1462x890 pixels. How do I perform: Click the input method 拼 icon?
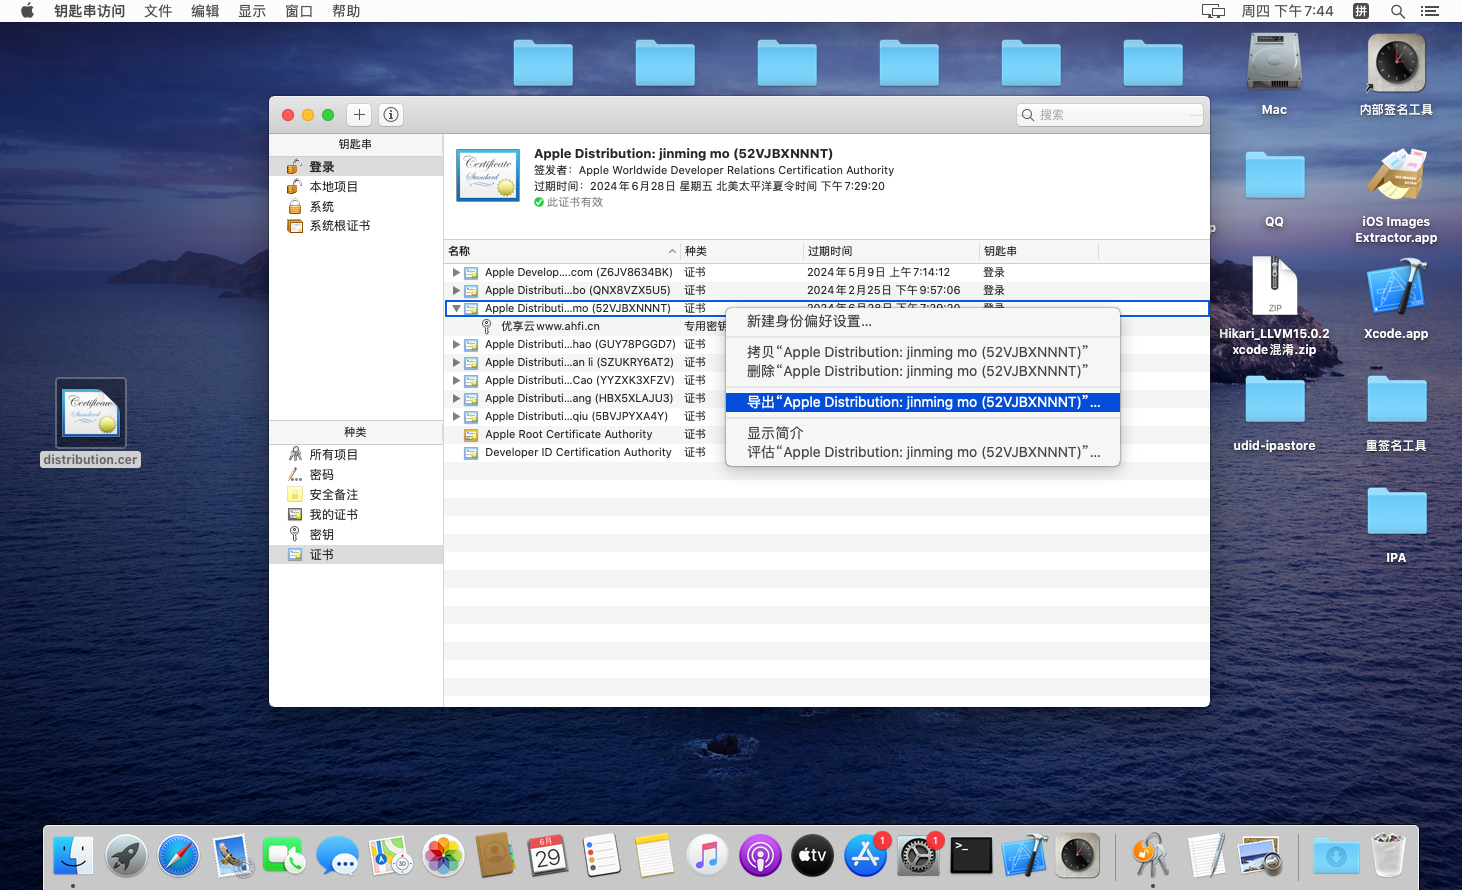coord(1361,11)
